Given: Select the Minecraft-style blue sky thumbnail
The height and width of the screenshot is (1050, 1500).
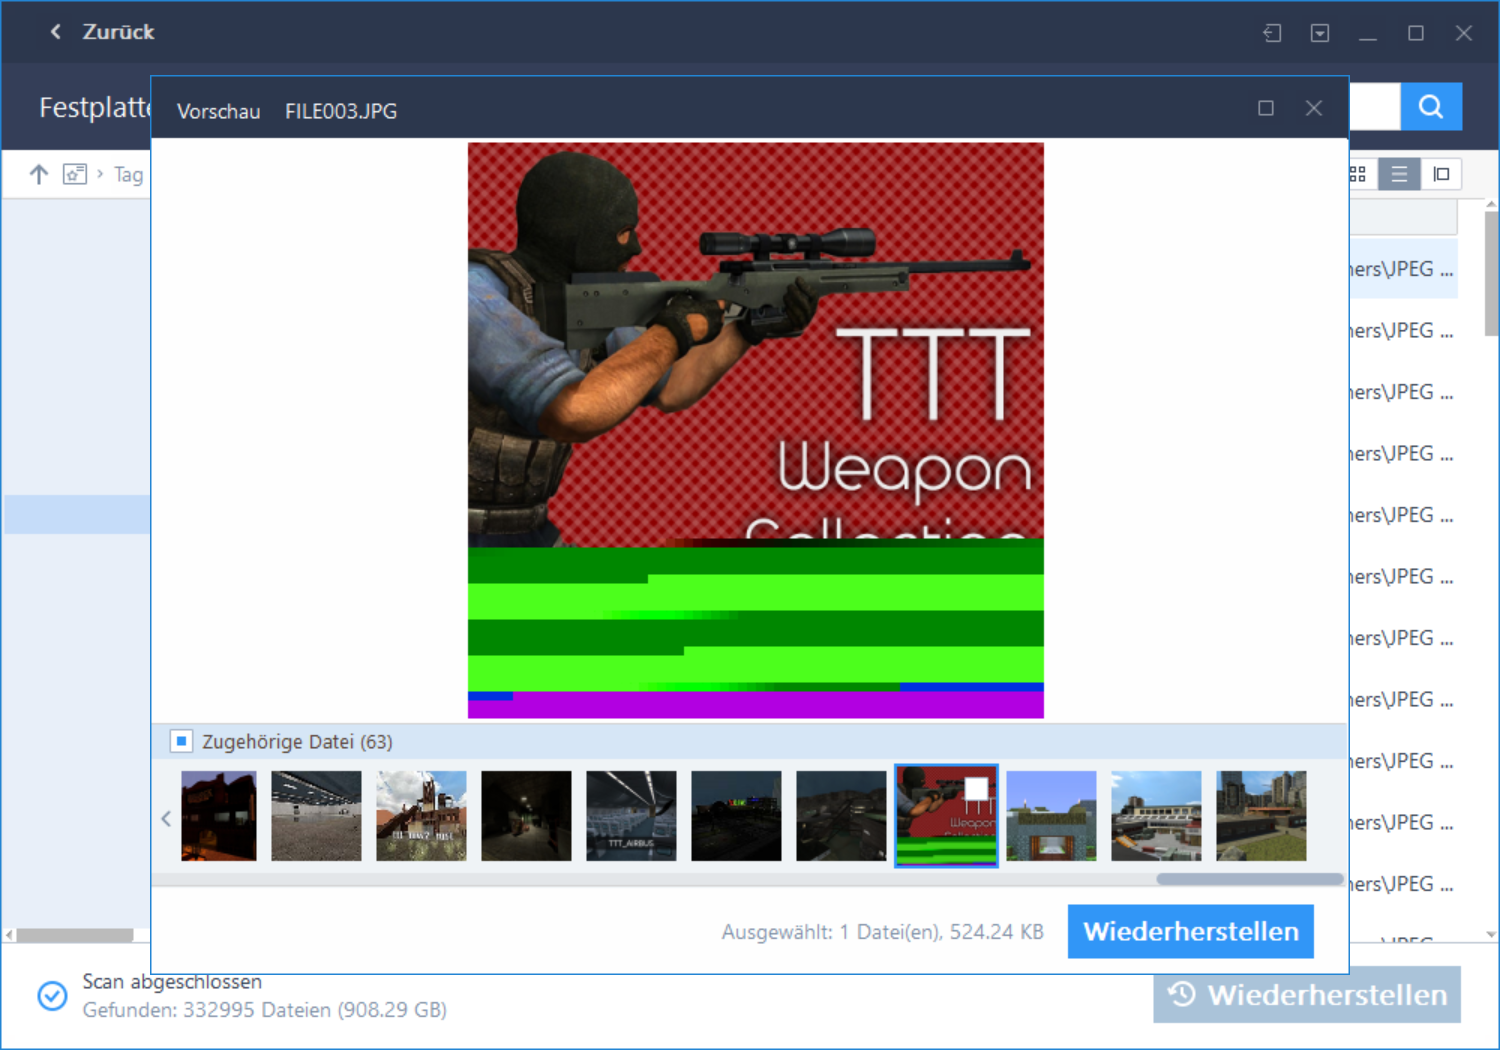Looking at the screenshot, I should [x=1051, y=816].
